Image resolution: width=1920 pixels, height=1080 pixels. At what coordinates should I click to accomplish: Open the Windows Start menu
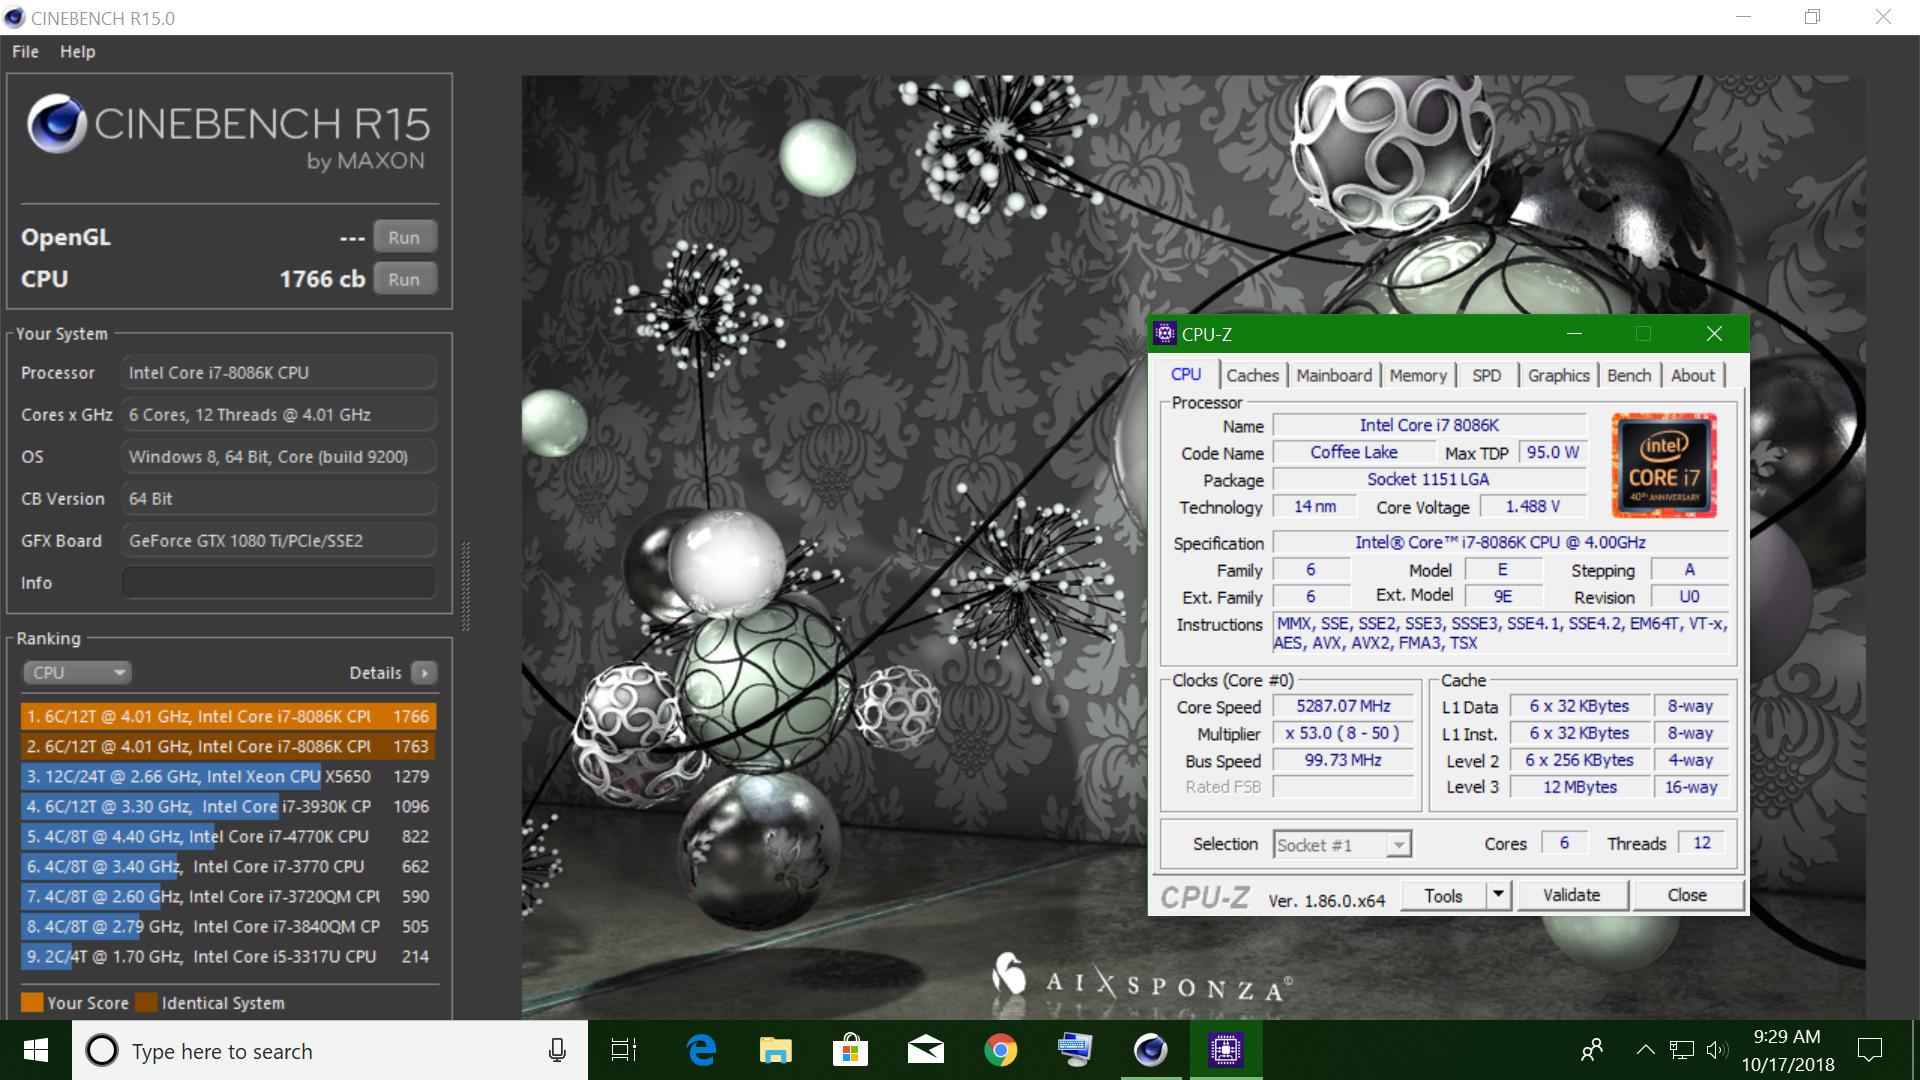[x=36, y=1050]
